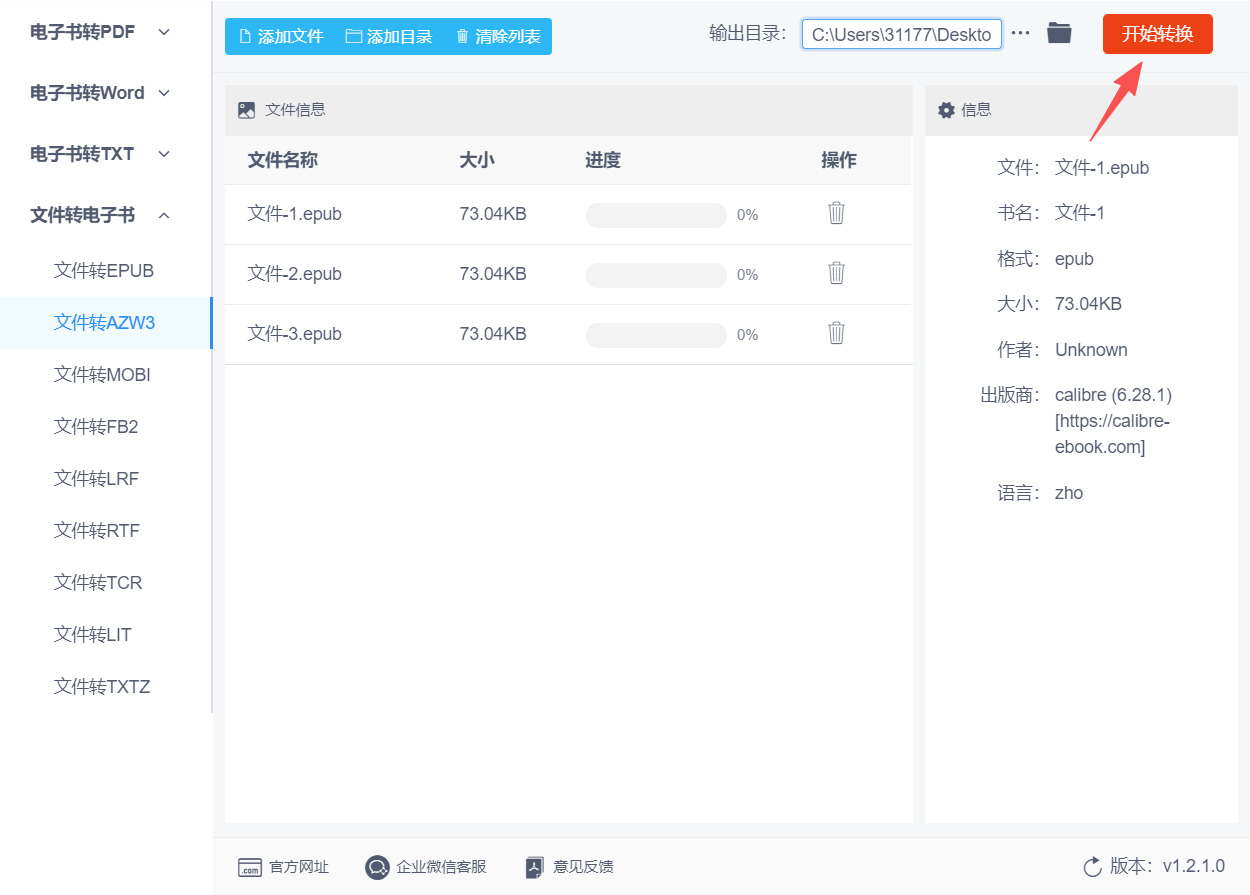Open the output folder icon

[x=1059, y=33]
